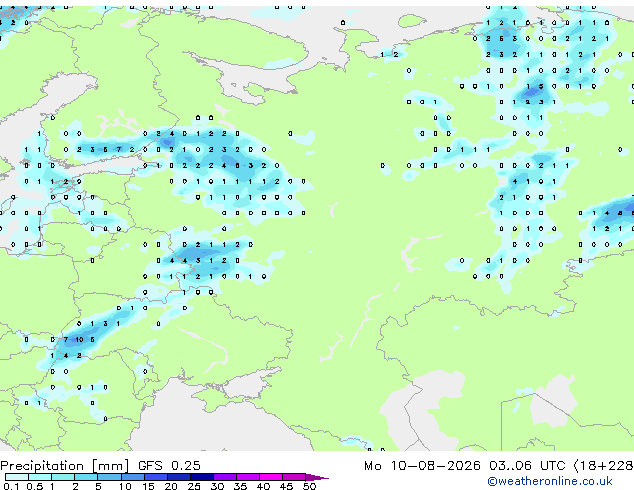This screenshot has height=490, width=634.
Task: Select the 0.1 mm legend color swatch
Action: point(17,477)
